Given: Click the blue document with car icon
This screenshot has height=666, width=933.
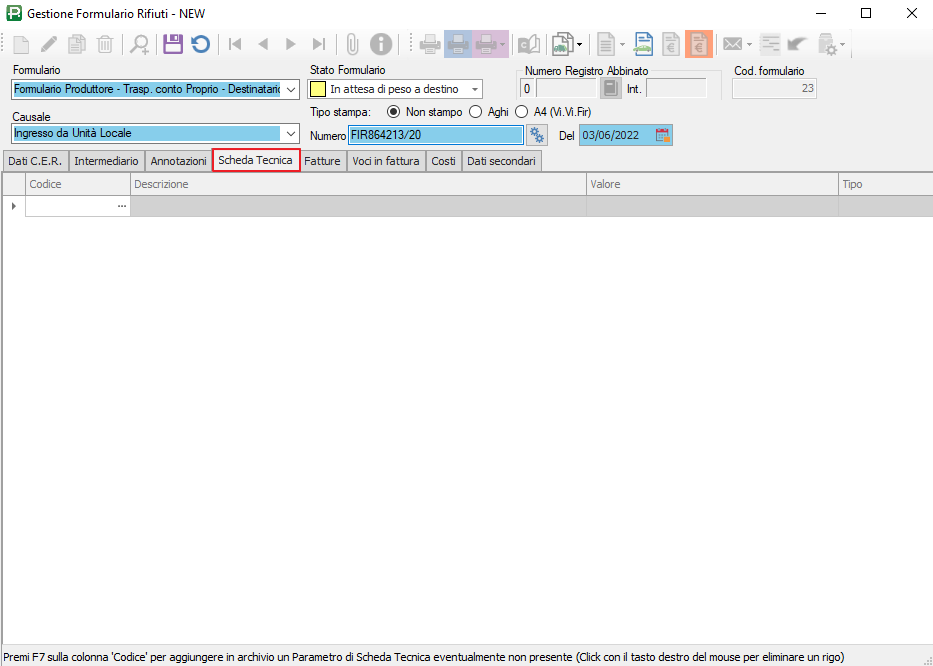Looking at the screenshot, I should [x=644, y=44].
